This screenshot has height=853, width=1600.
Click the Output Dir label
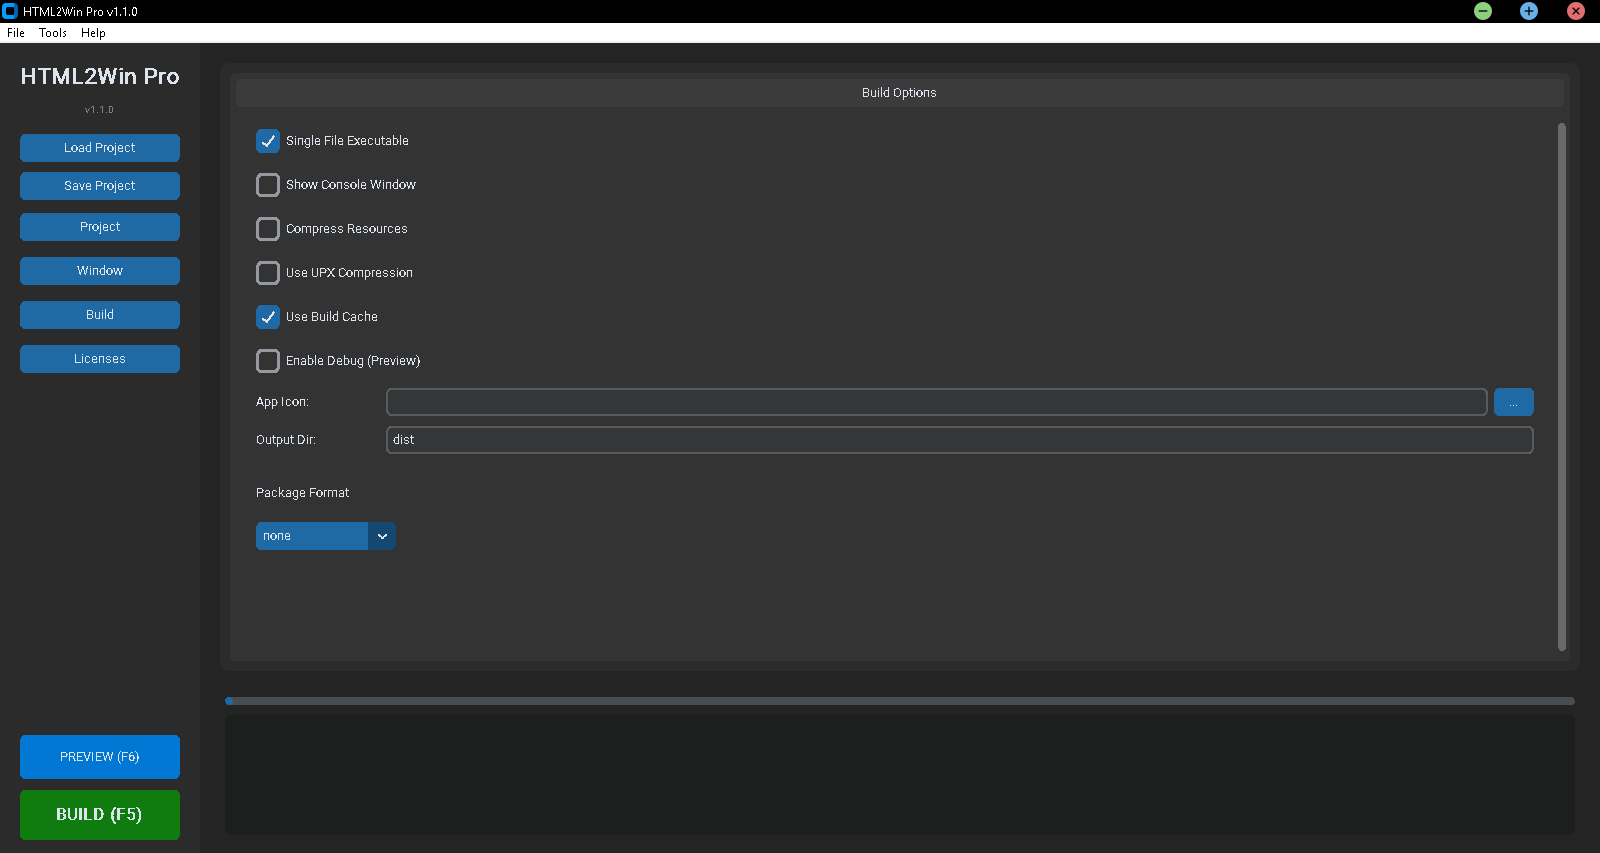click(286, 440)
